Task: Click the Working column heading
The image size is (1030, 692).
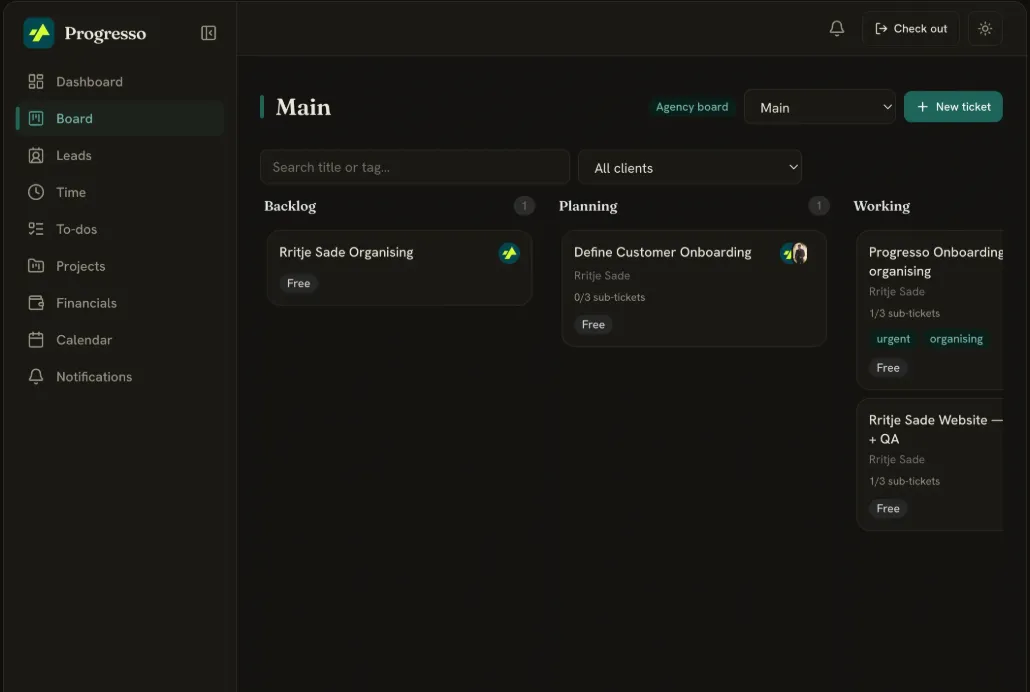Action: tap(882, 206)
